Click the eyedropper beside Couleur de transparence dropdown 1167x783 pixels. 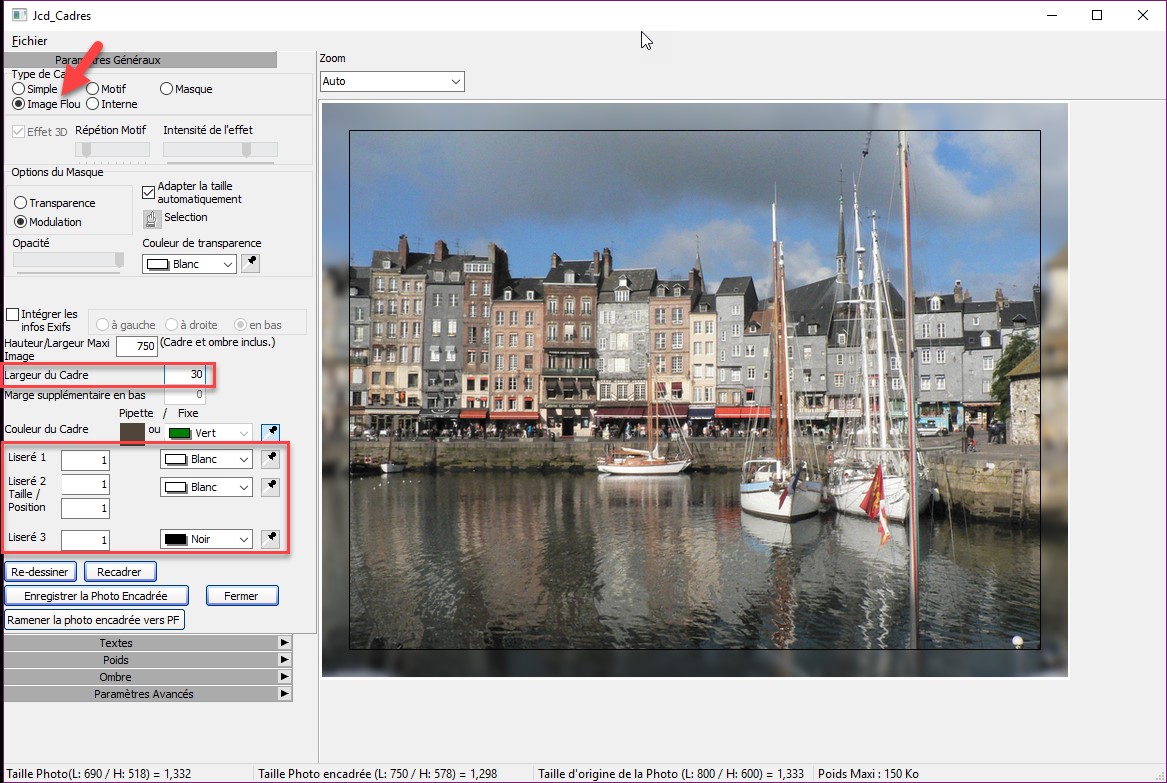click(252, 264)
